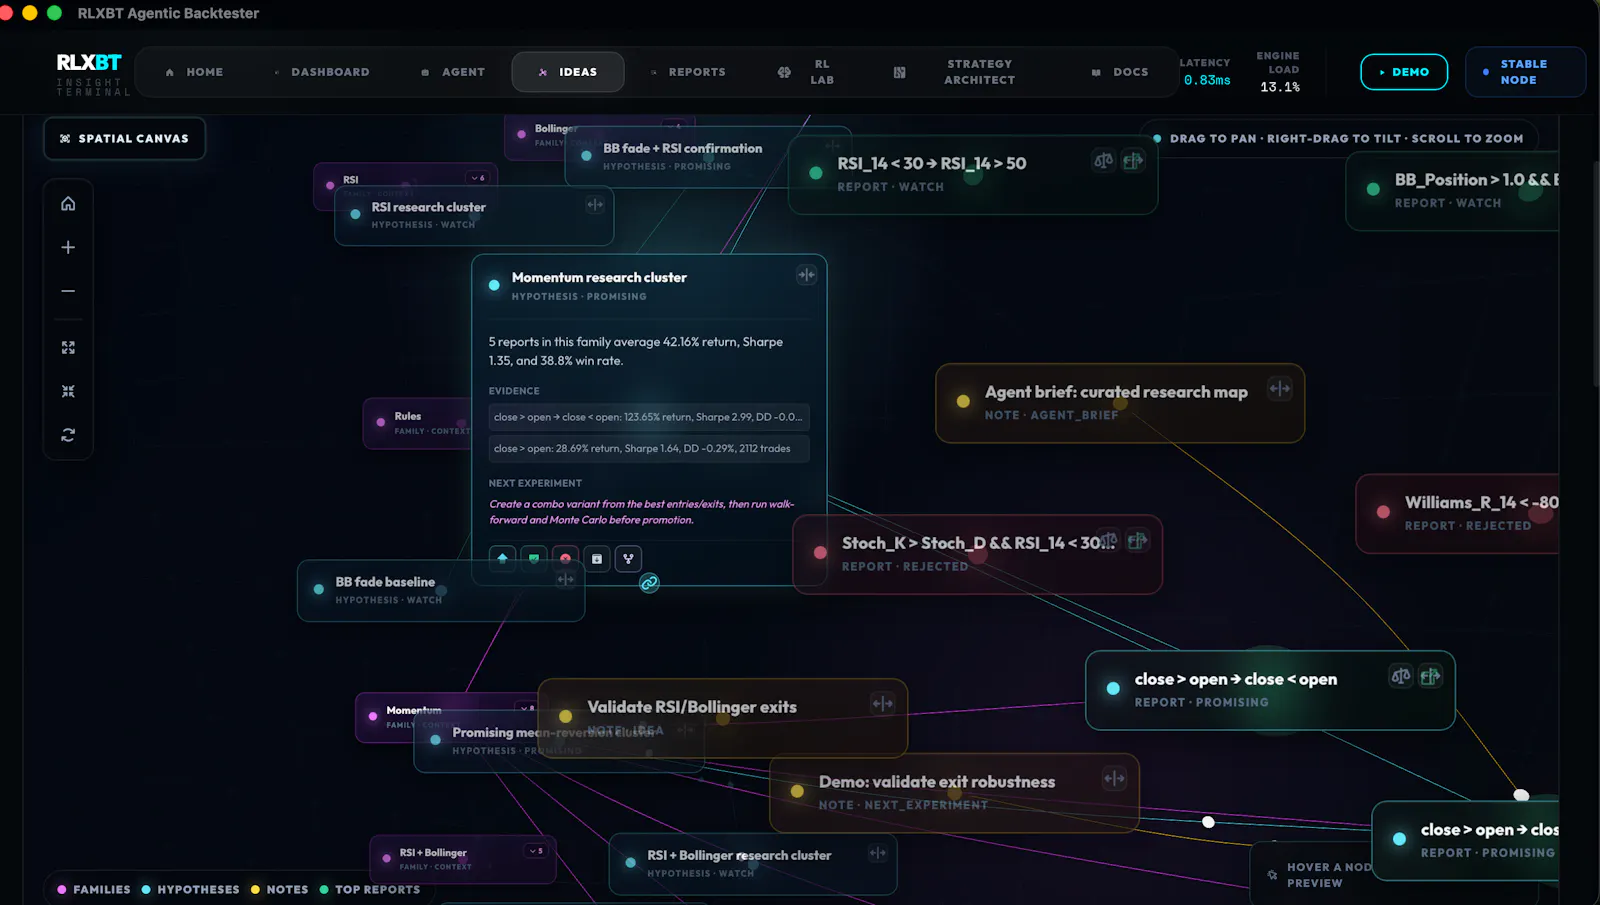Toggle the Hypotheses legend filter
Image resolution: width=1600 pixels, height=905 pixels.
coord(191,889)
